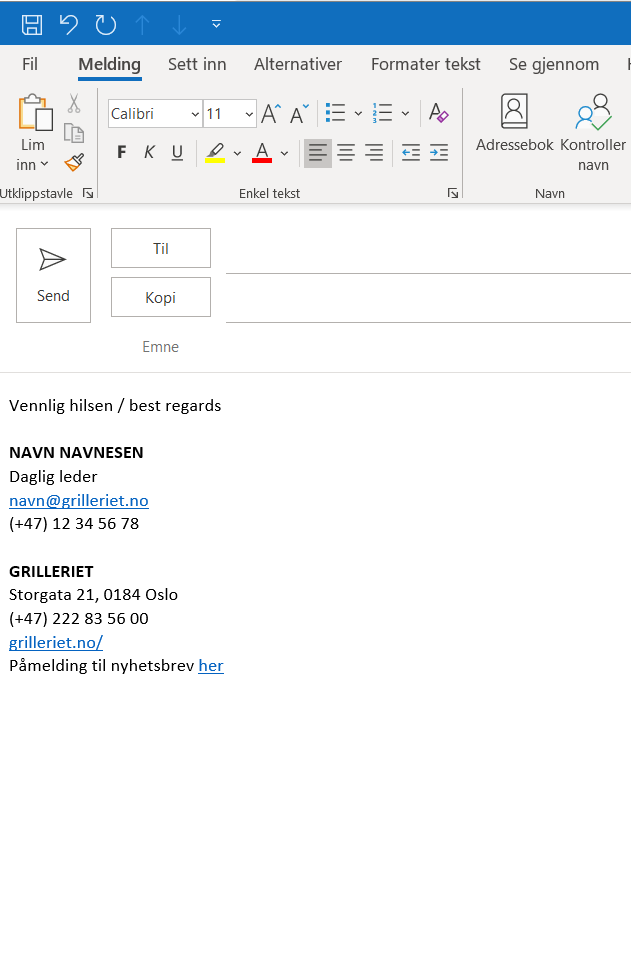
Task: Apply a numbered list
Action: (382, 113)
